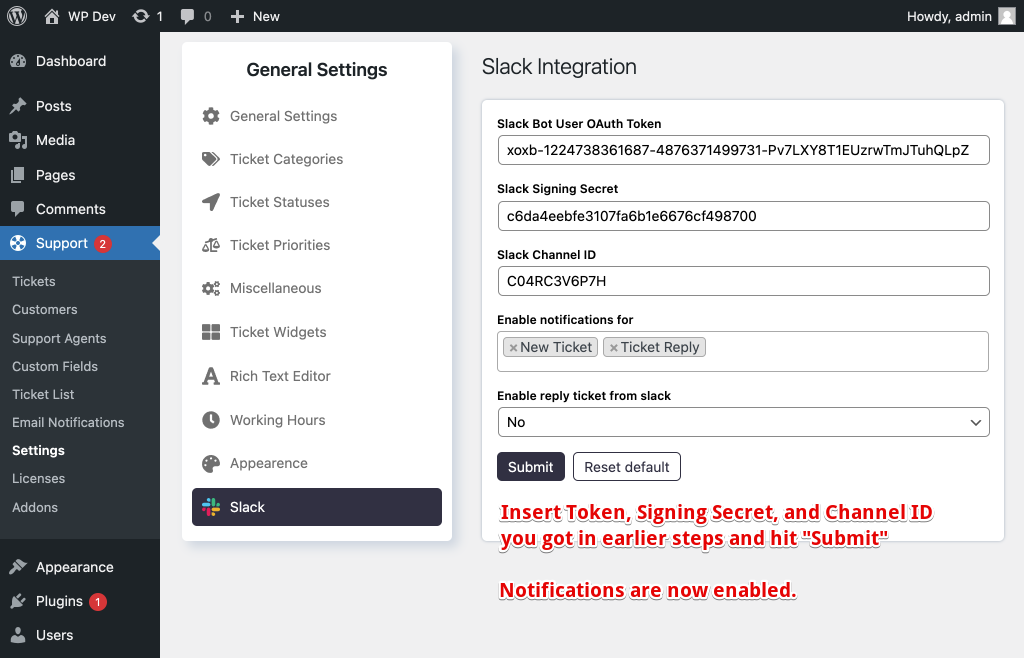Click the Ticket Categories tags icon
The height and width of the screenshot is (658, 1024).
211,159
